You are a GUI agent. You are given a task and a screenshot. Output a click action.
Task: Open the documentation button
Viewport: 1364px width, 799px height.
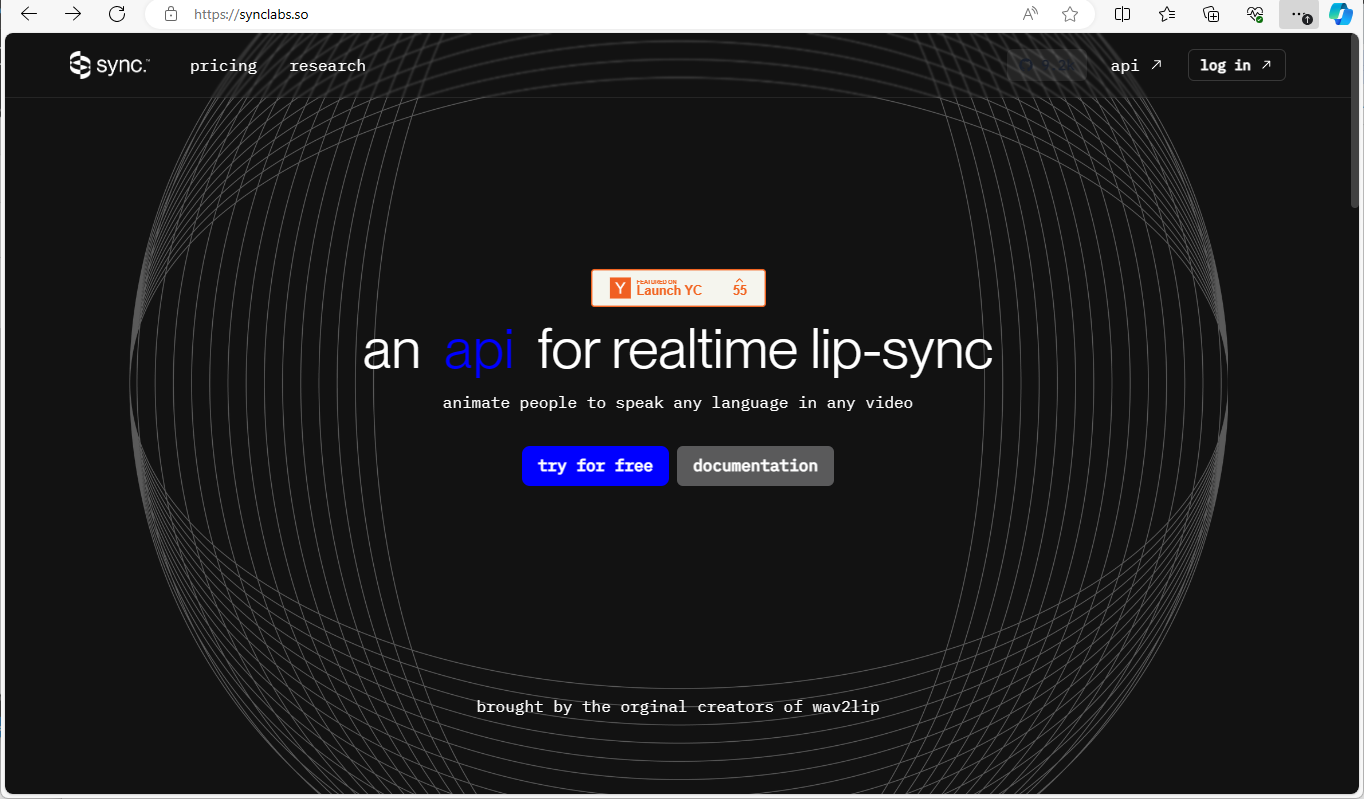coord(755,466)
